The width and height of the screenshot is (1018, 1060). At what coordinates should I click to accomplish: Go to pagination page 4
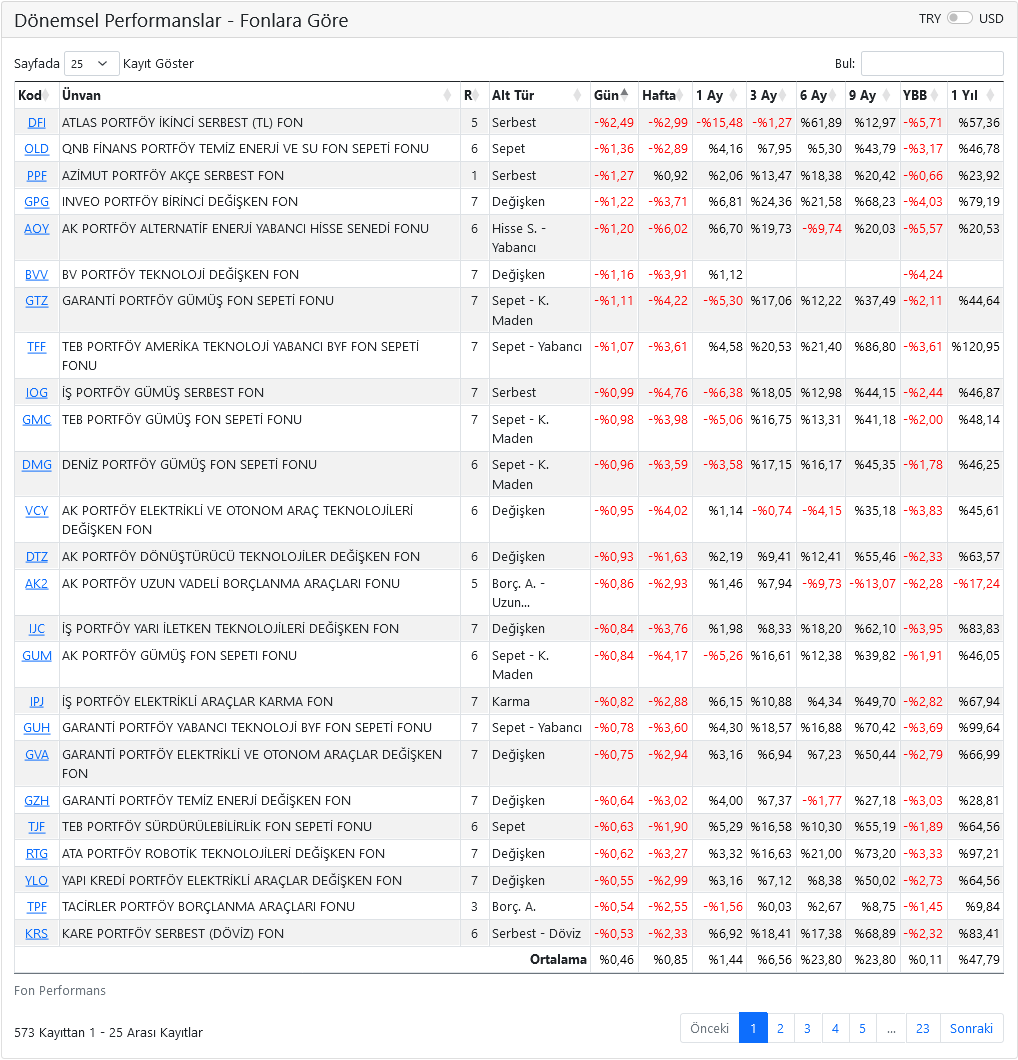pos(835,1028)
